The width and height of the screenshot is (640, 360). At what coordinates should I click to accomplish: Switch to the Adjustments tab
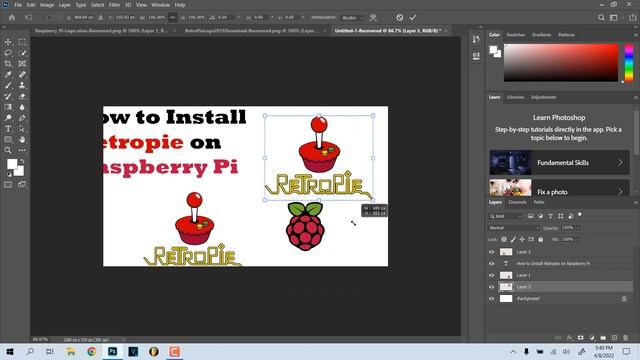543,97
